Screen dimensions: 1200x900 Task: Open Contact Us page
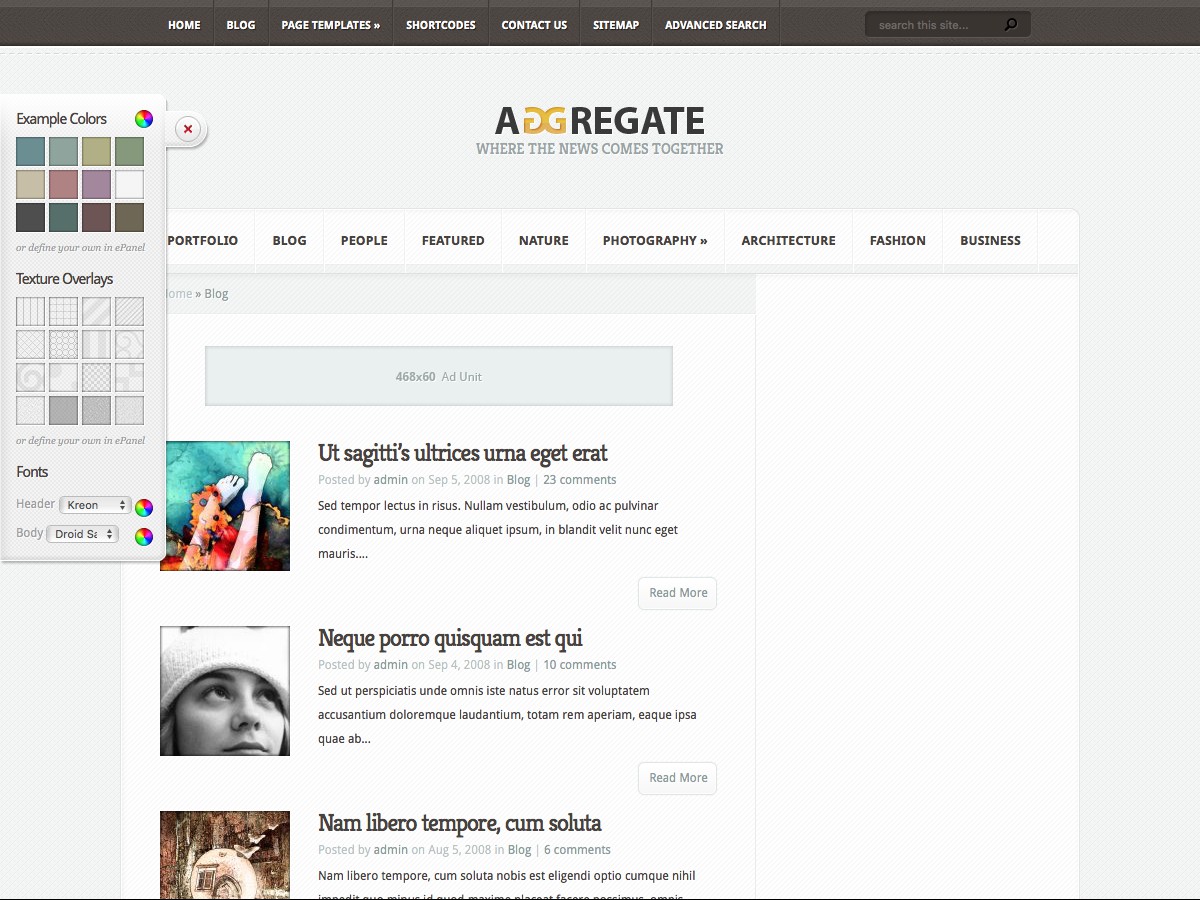point(534,25)
